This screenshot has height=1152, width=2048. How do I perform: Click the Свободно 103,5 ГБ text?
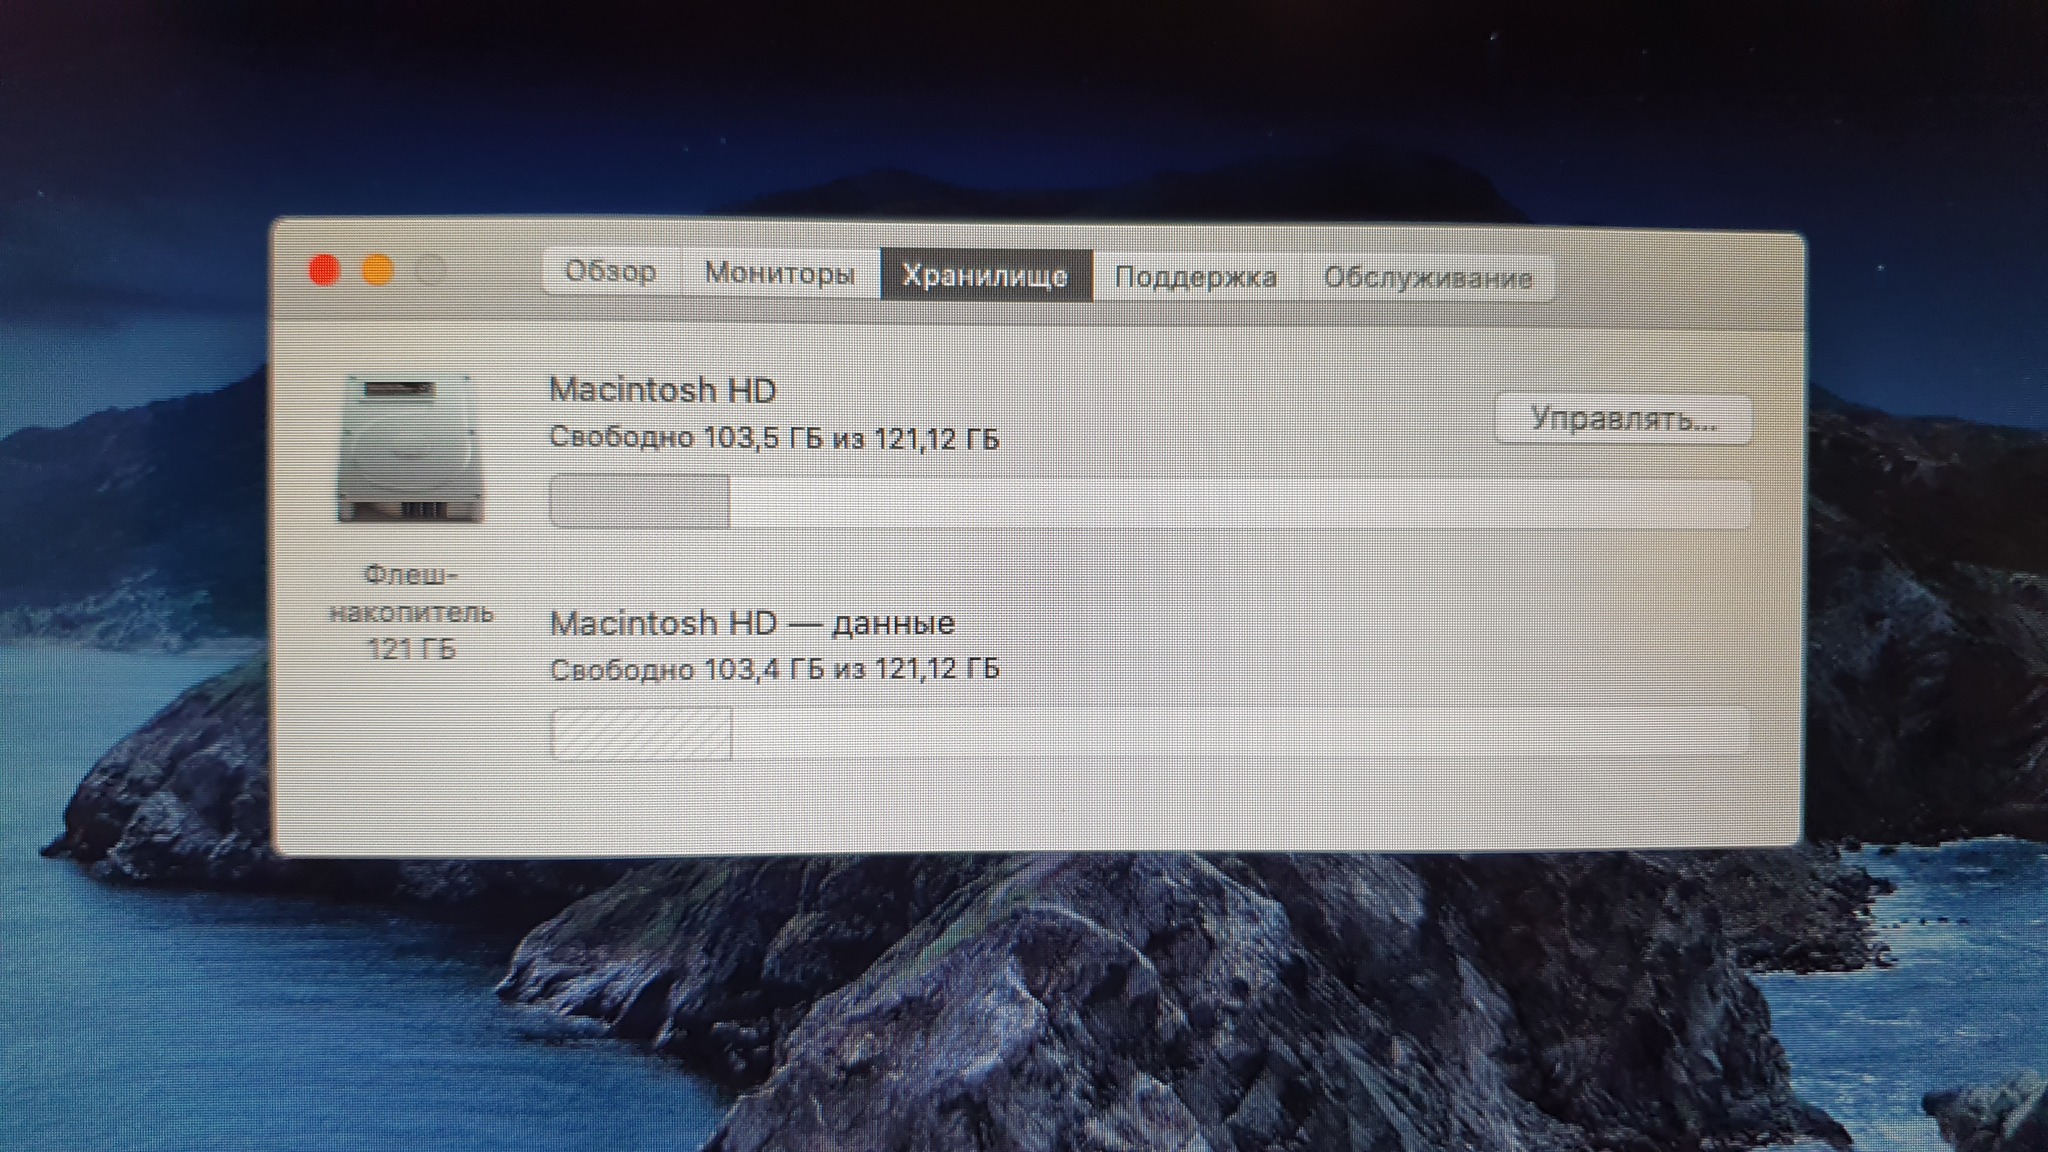pos(774,438)
